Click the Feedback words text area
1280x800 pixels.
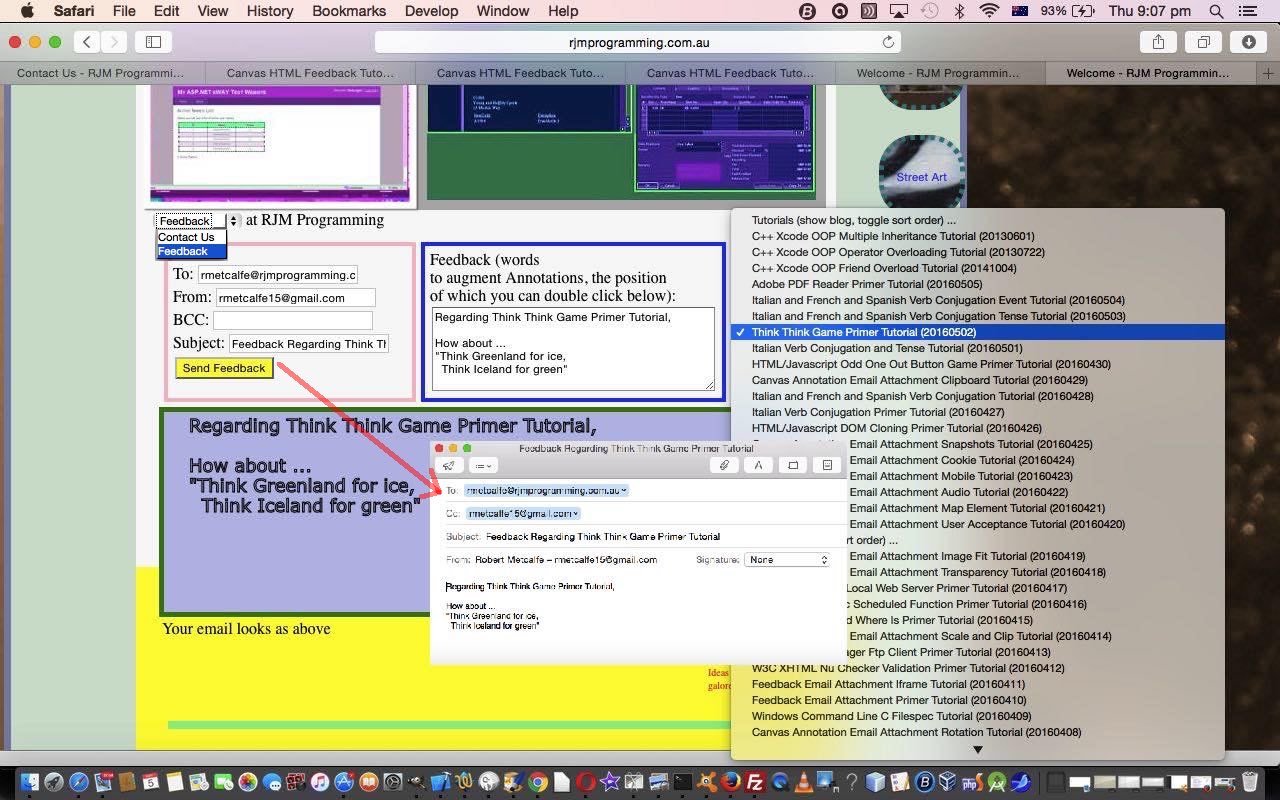pyautogui.click(x=574, y=349)
